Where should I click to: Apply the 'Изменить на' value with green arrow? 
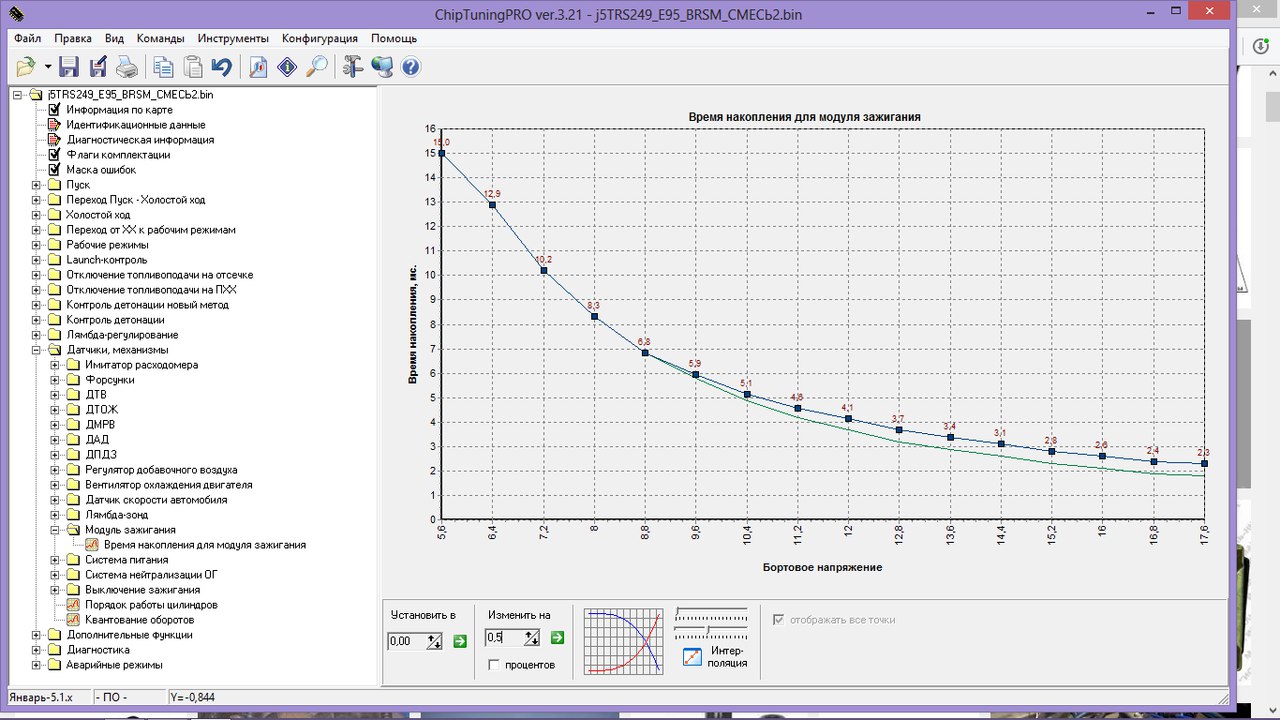(557, 637)
